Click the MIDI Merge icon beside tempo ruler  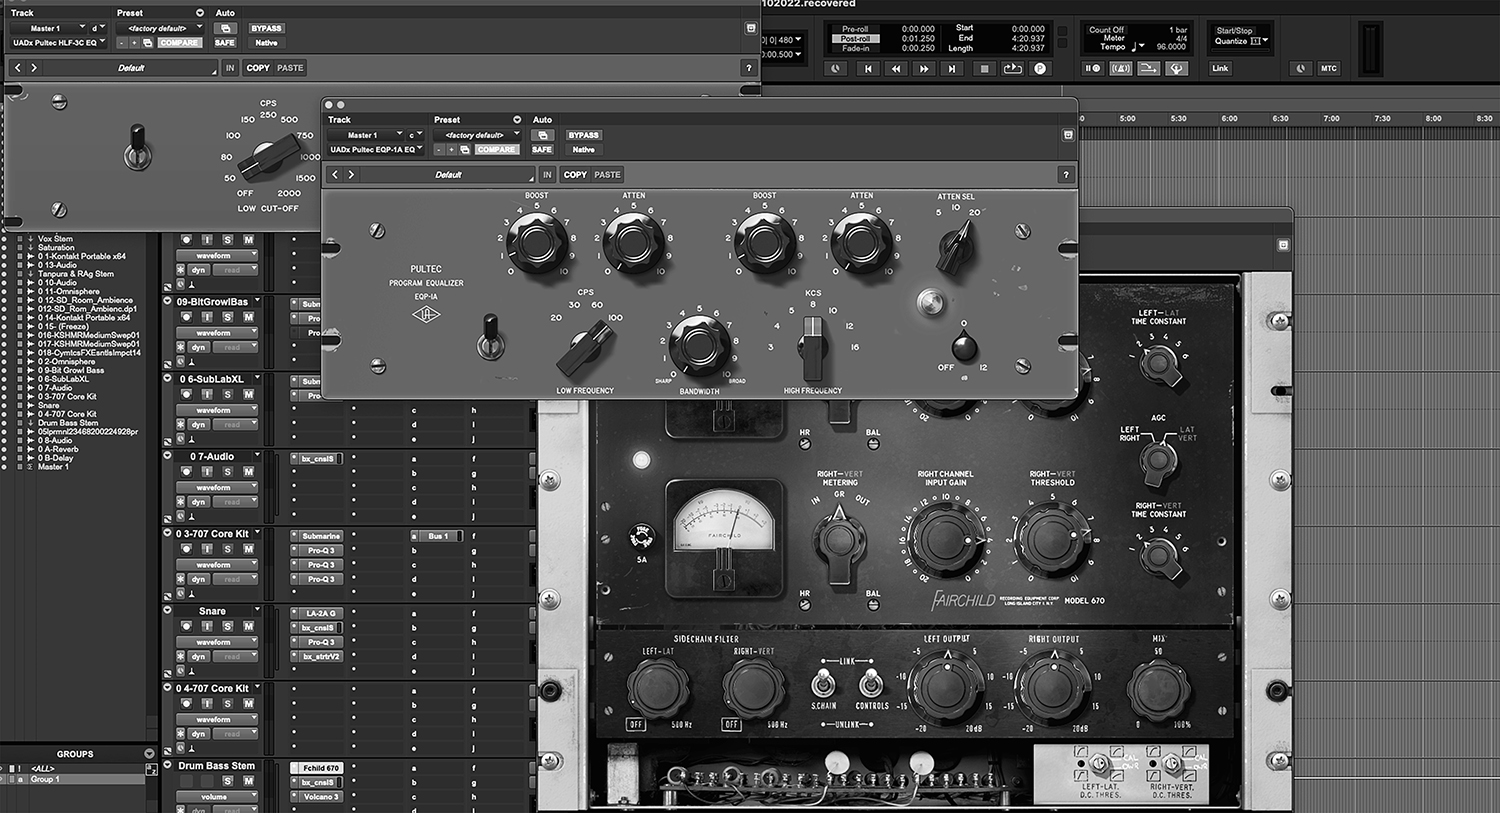(1148, 69)
